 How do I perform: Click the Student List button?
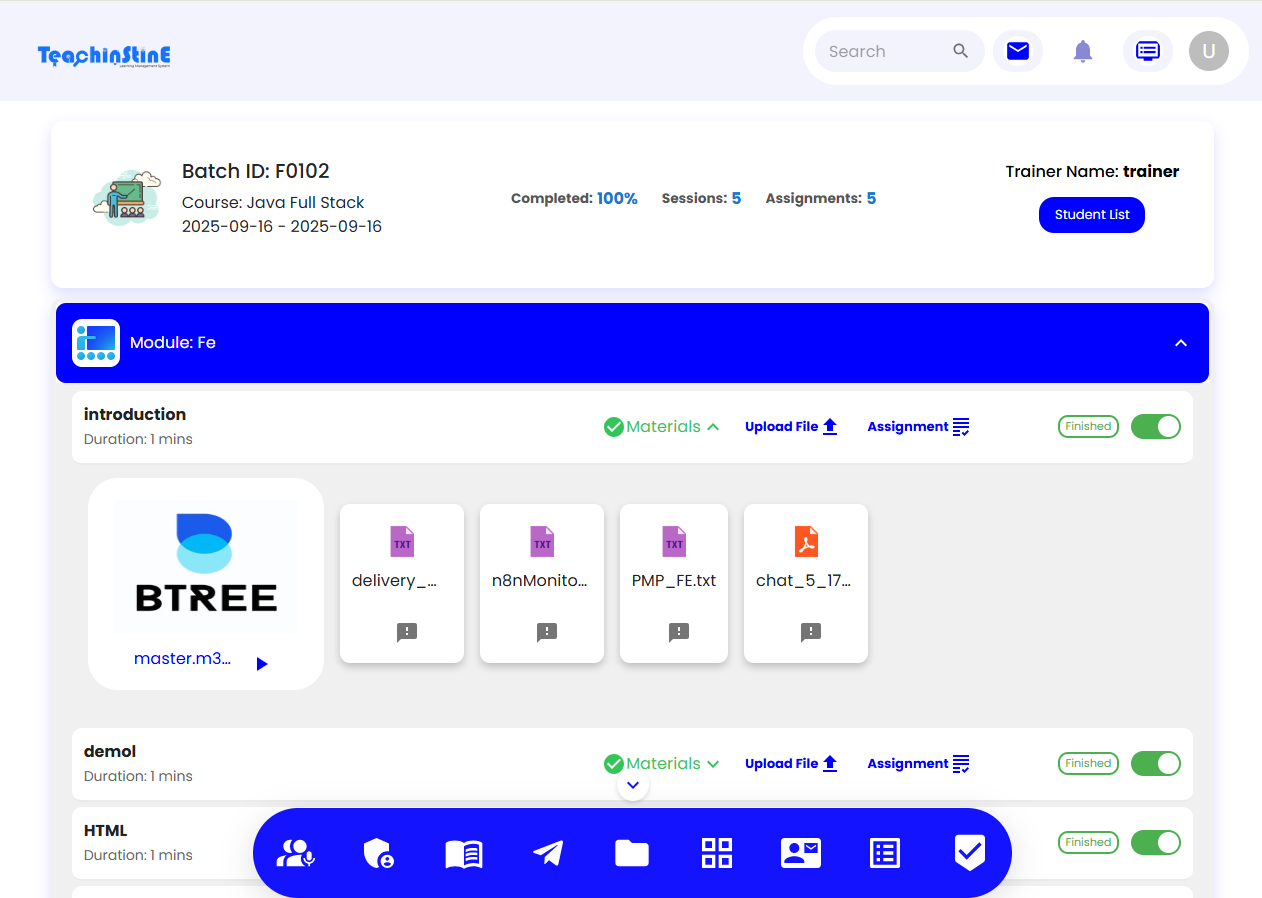(x=1091, y=215)
